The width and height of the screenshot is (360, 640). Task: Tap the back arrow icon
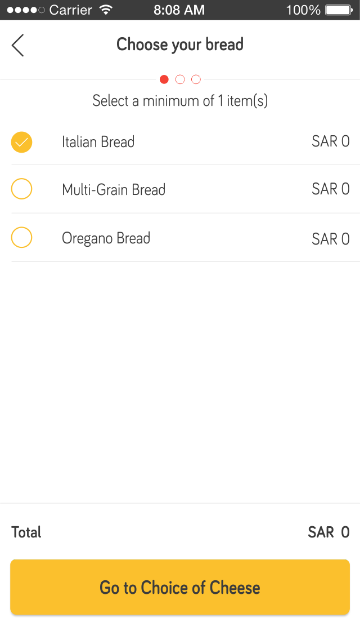pos(18,45)
